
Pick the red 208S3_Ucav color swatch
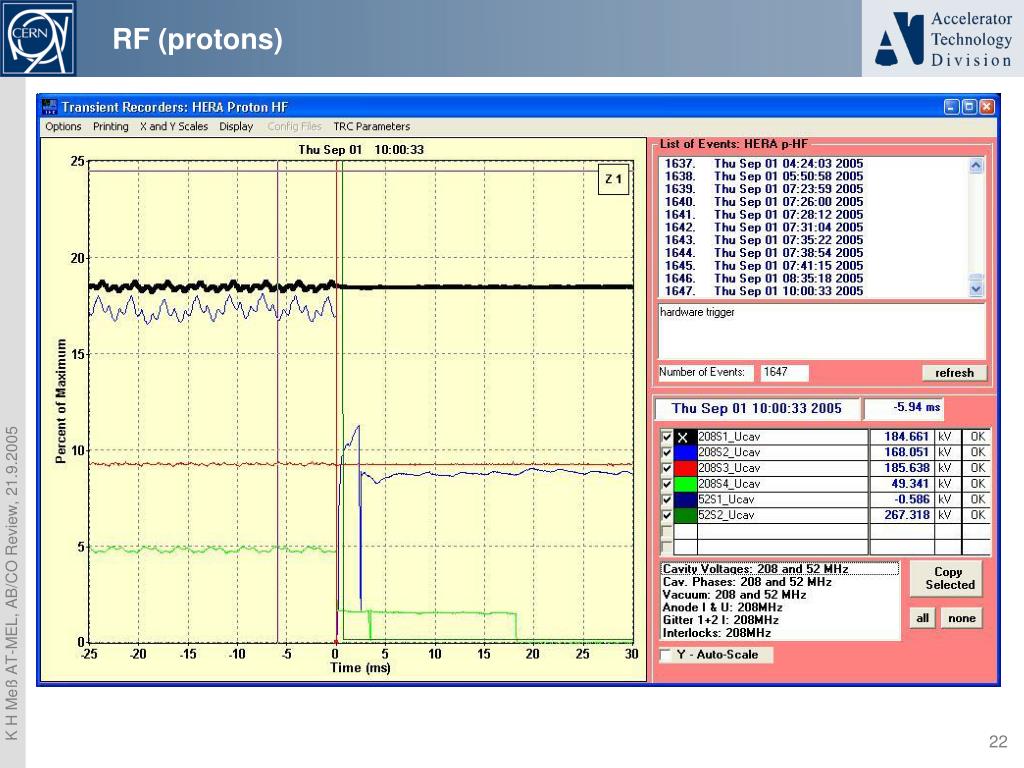coord(684,468)
